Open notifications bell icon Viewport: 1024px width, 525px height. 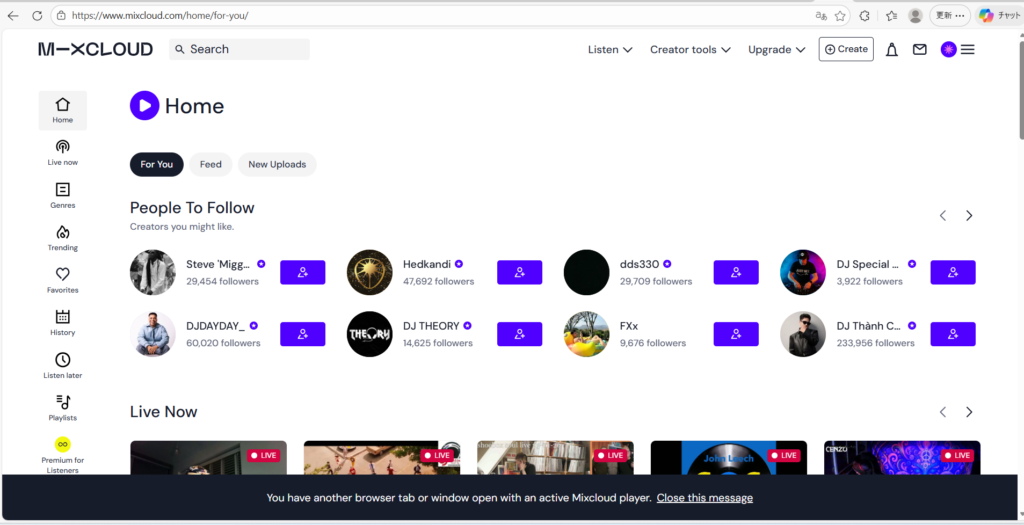(891, 49)
